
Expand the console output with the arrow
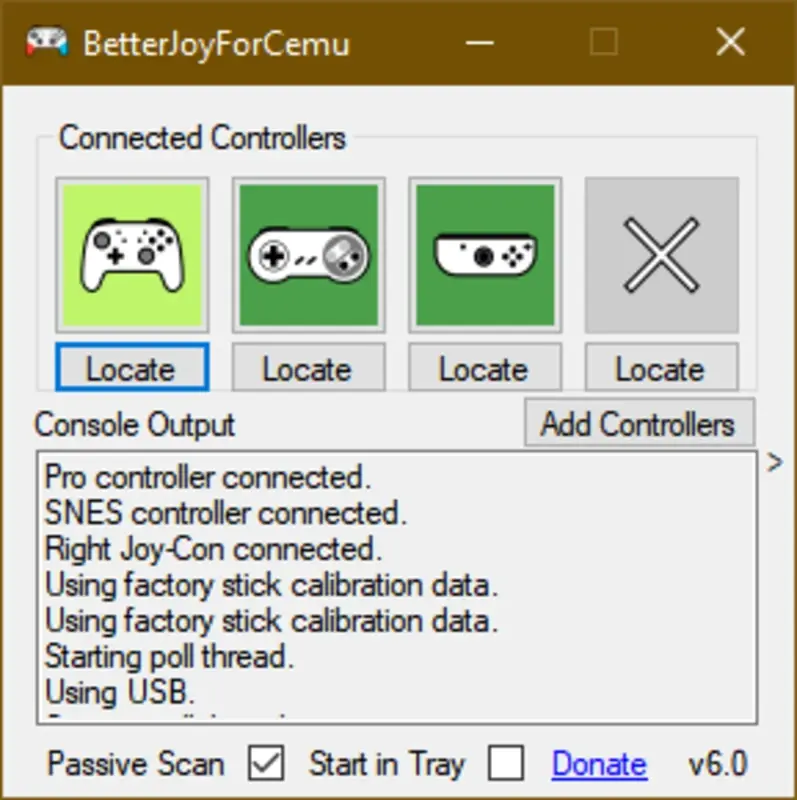coord(772,463)
